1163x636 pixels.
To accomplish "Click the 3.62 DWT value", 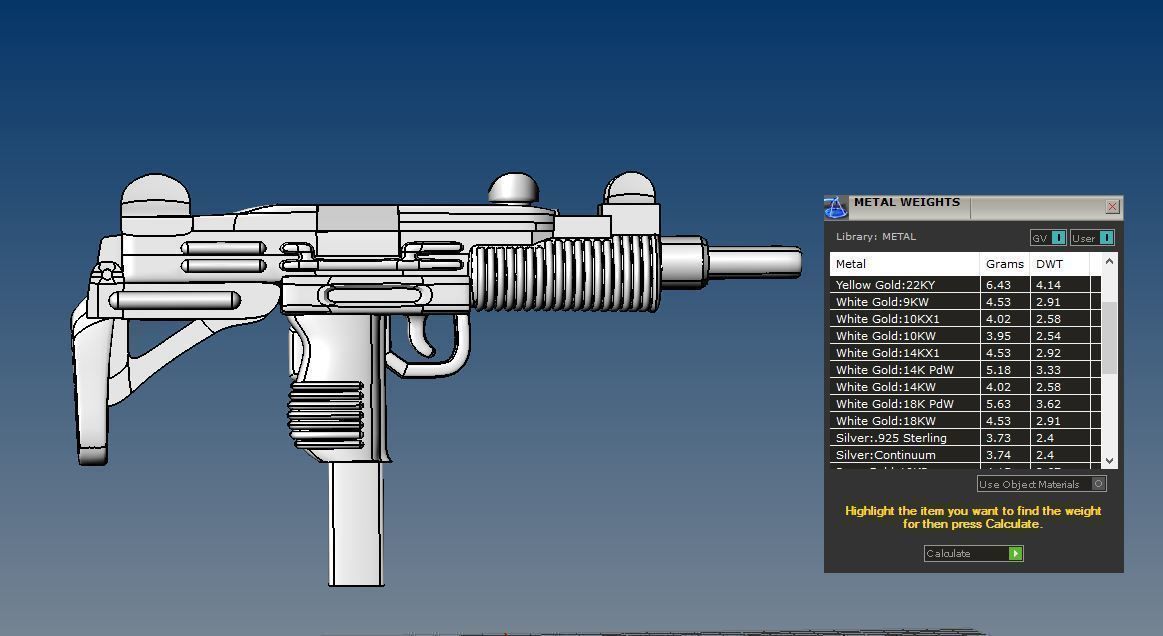I will 1049,404.
